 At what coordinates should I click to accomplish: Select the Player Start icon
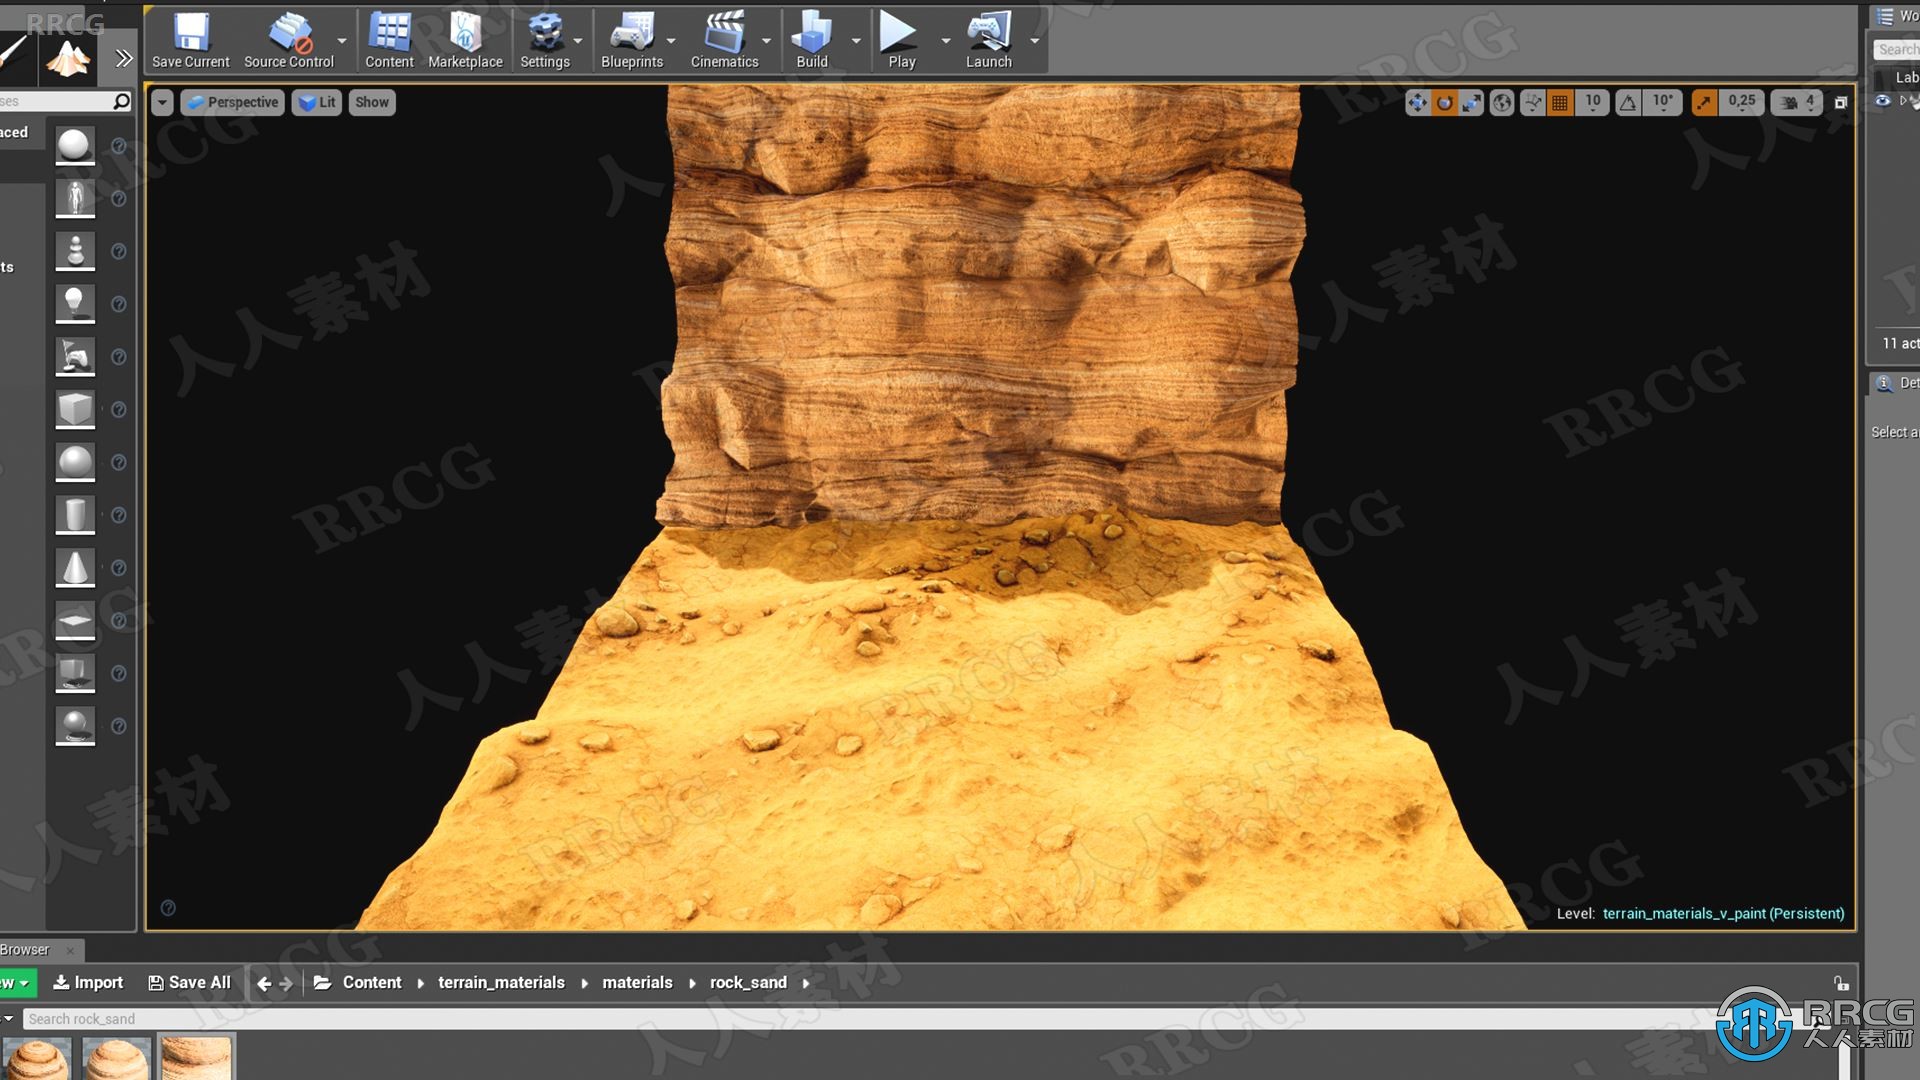[x=75, y=357]
